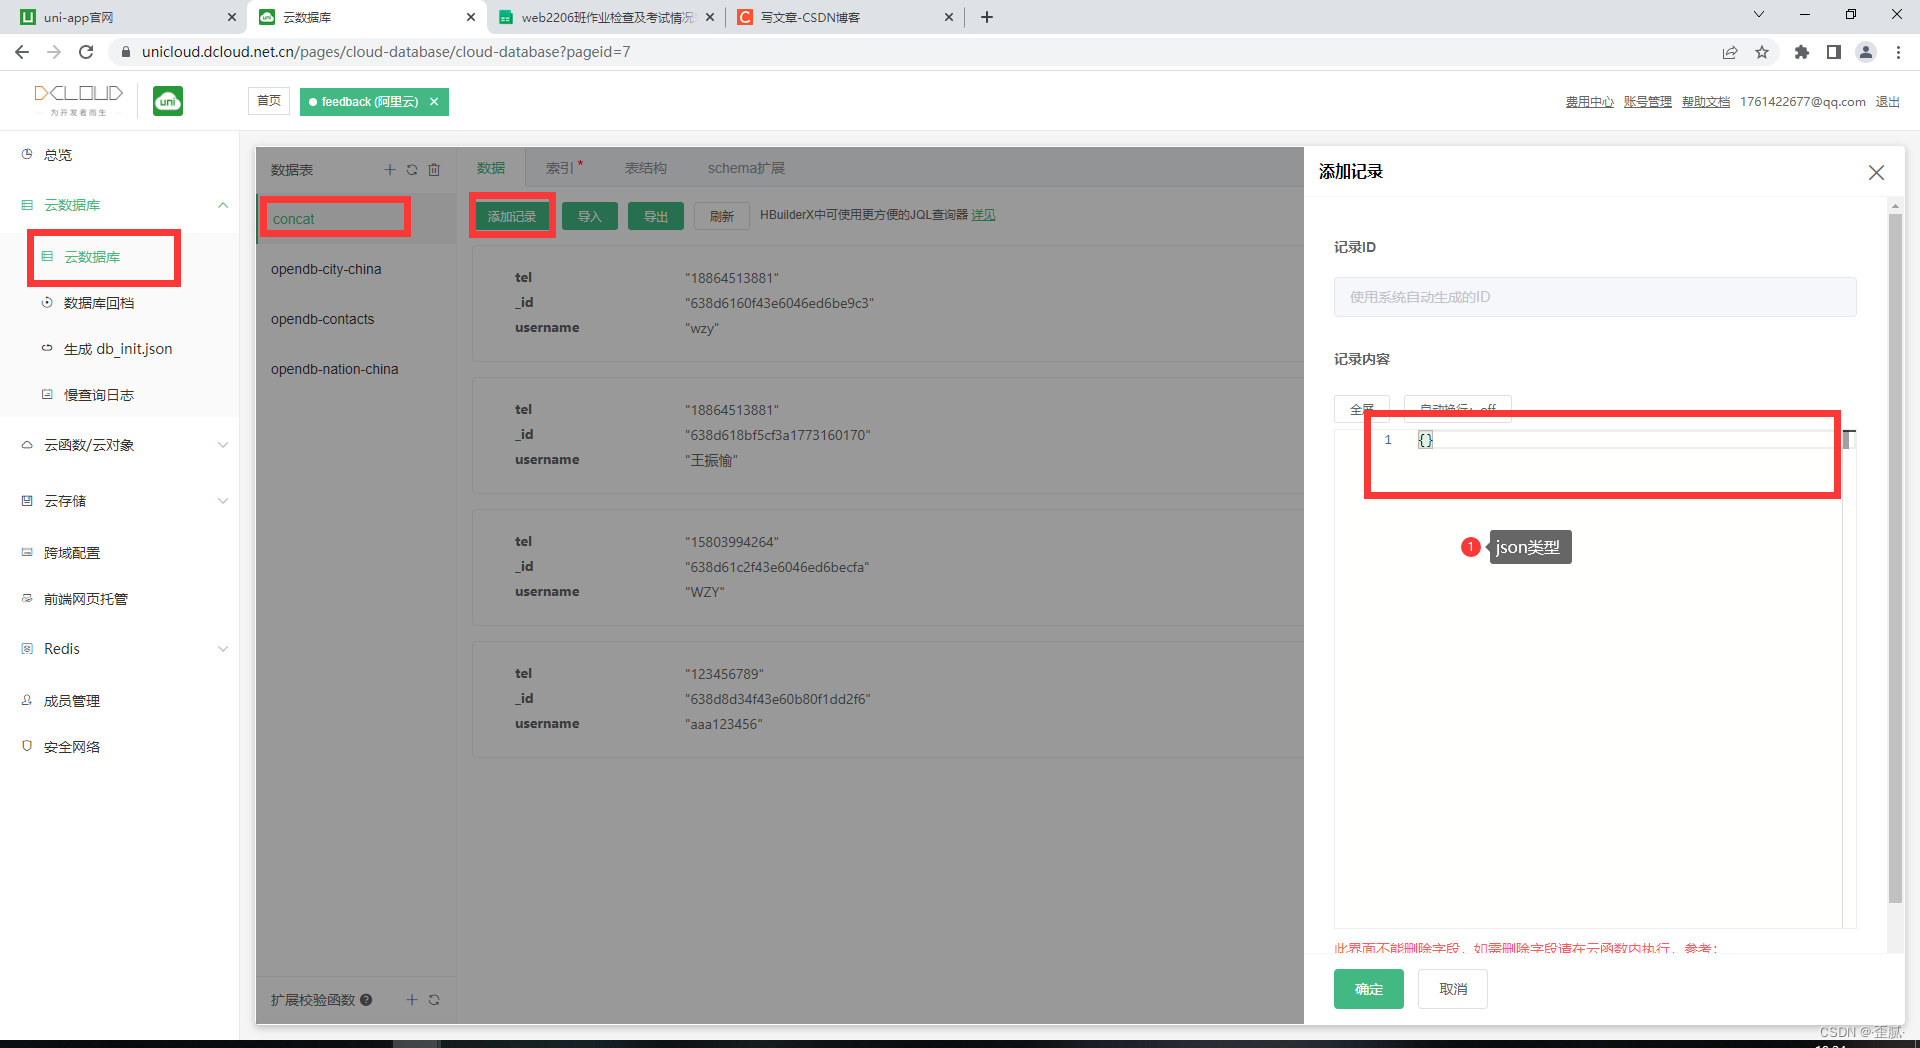Select the opendb-contacts table
1920x1048 pixels.
(356, 319)
